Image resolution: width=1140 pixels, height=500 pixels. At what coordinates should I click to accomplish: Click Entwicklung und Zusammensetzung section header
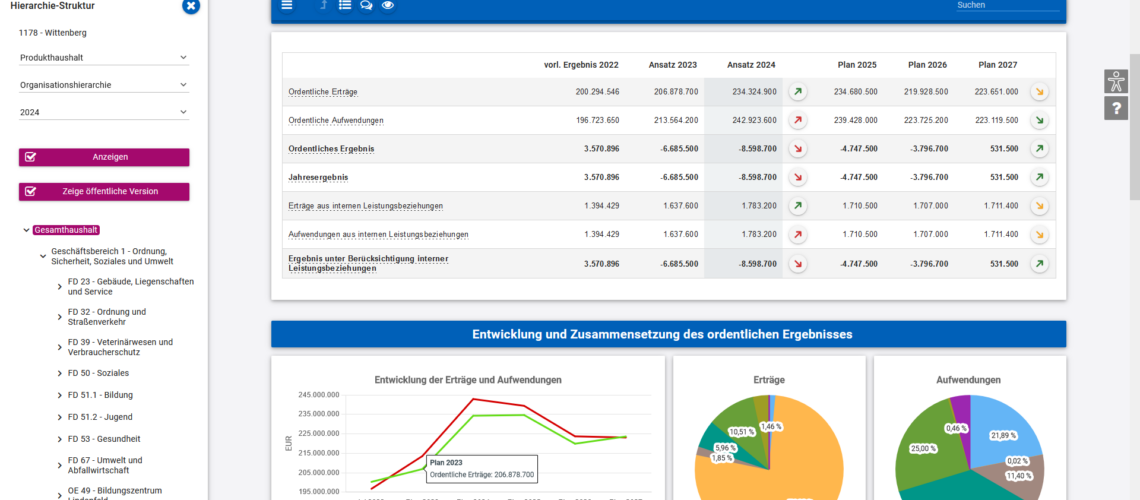668,334
